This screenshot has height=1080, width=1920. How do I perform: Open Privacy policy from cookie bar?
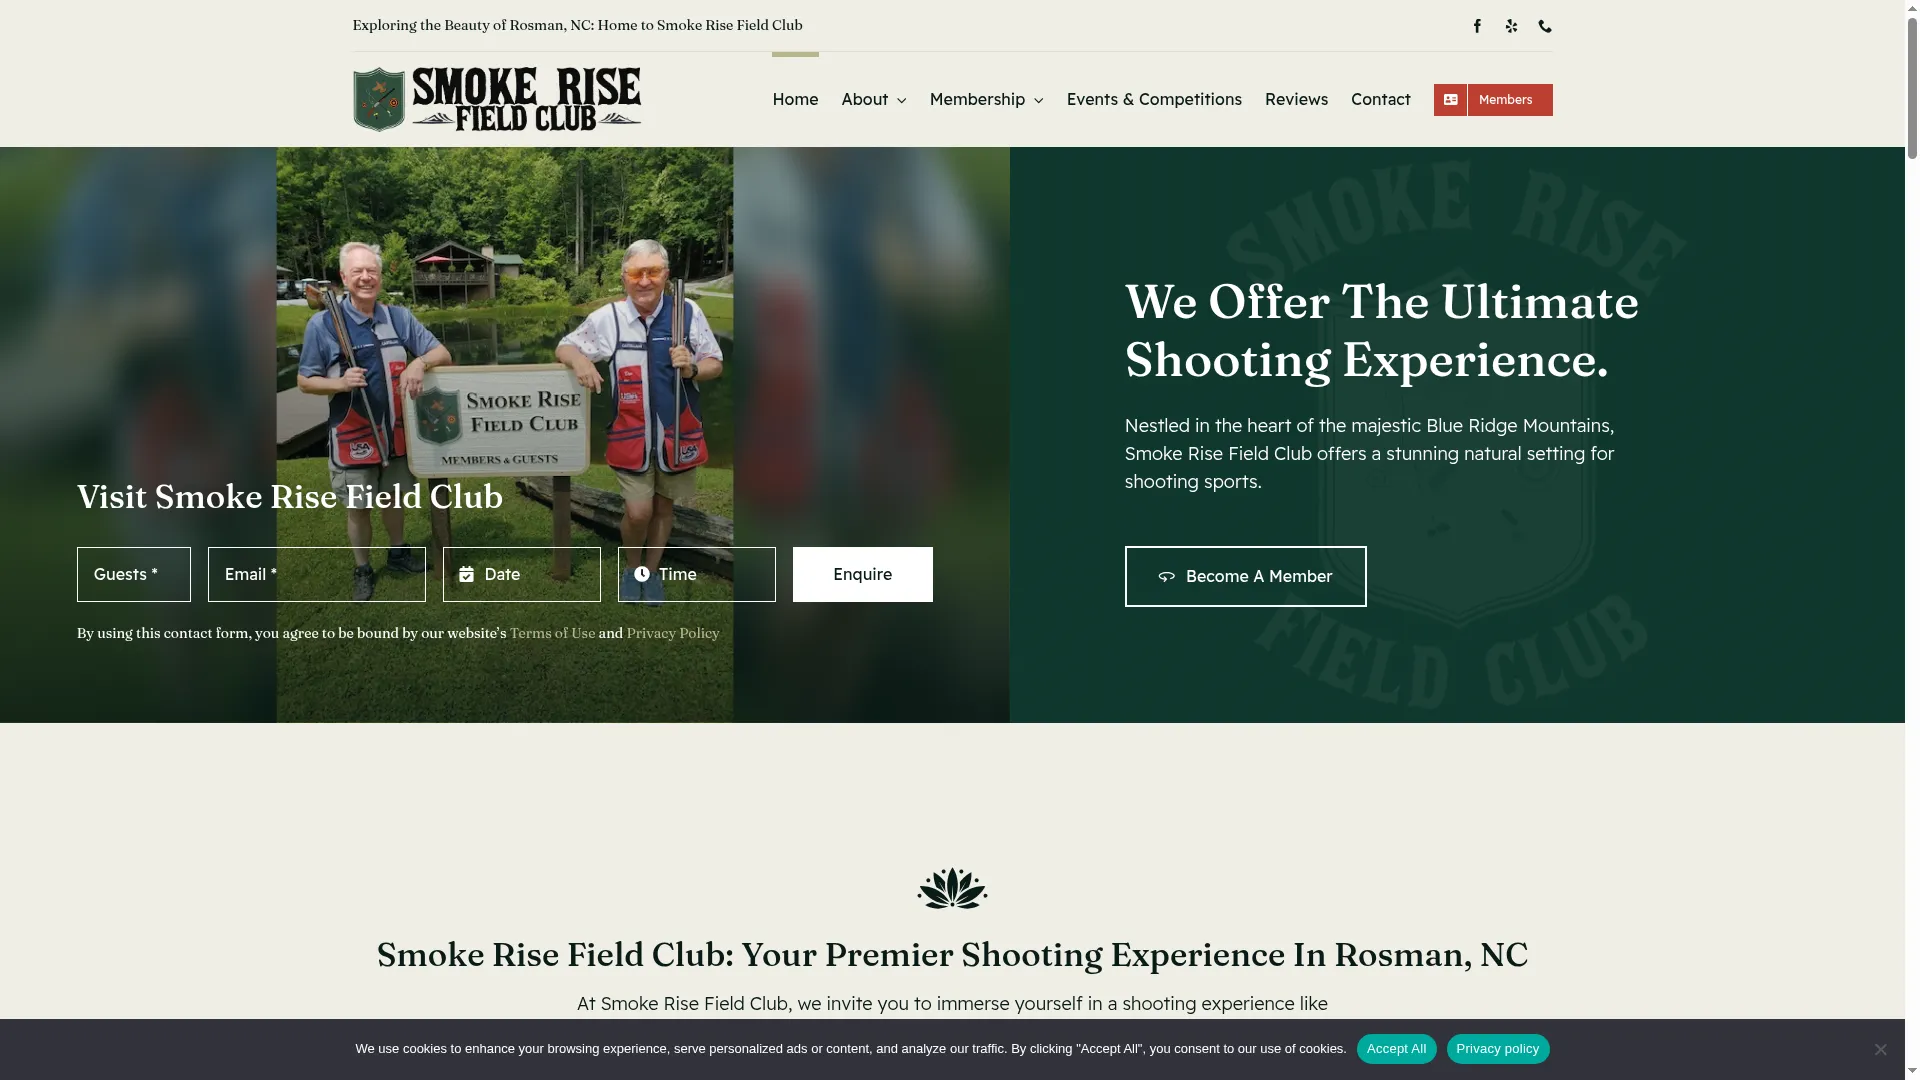1497,1049
